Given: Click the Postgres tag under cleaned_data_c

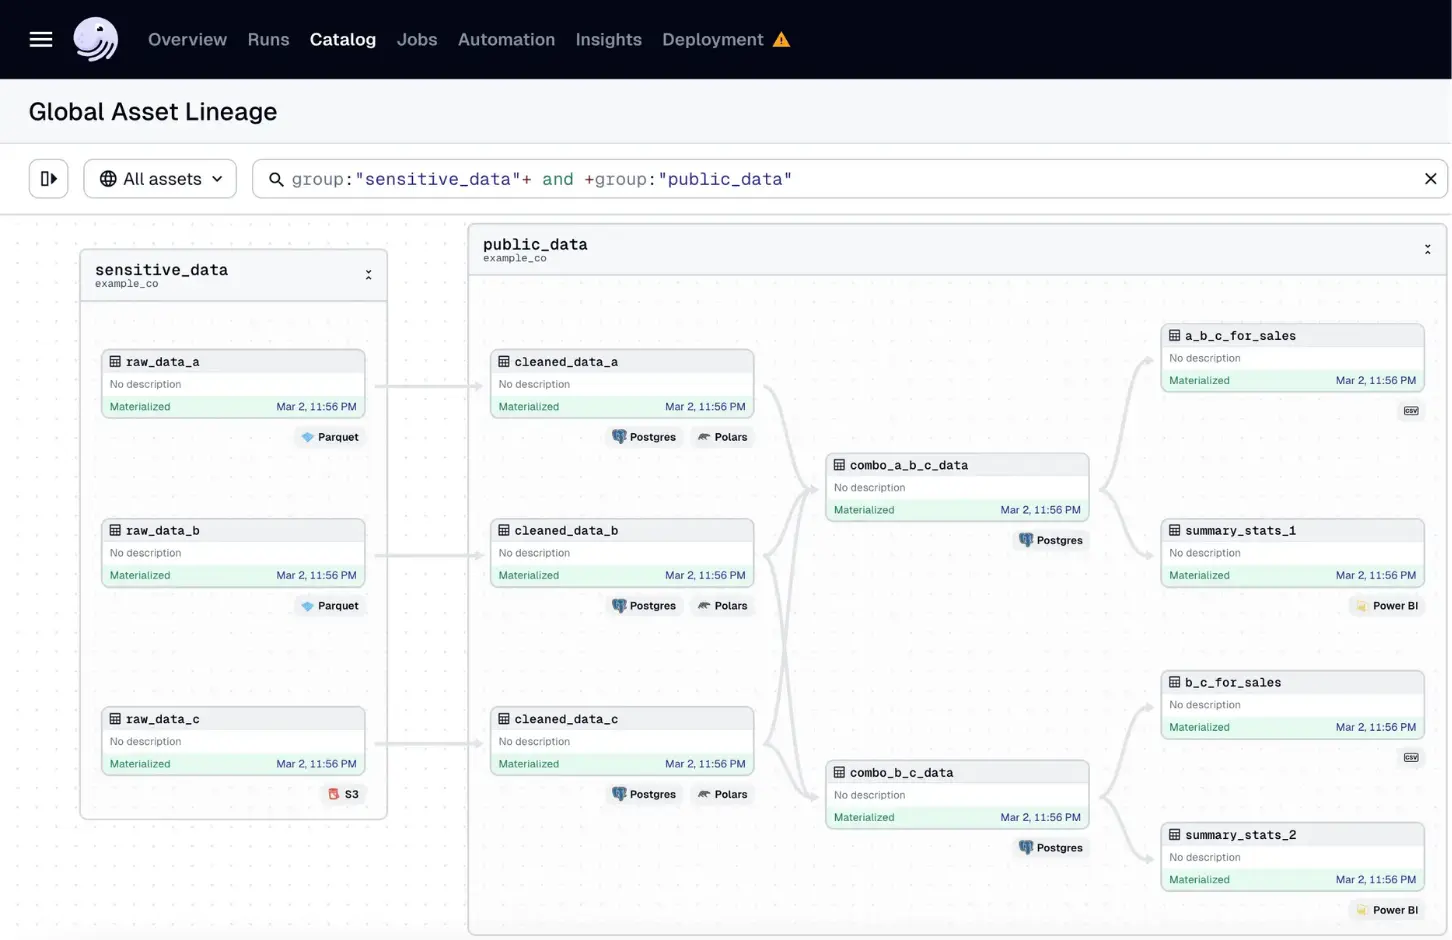Looking at the screenshot, I should 644,794.
